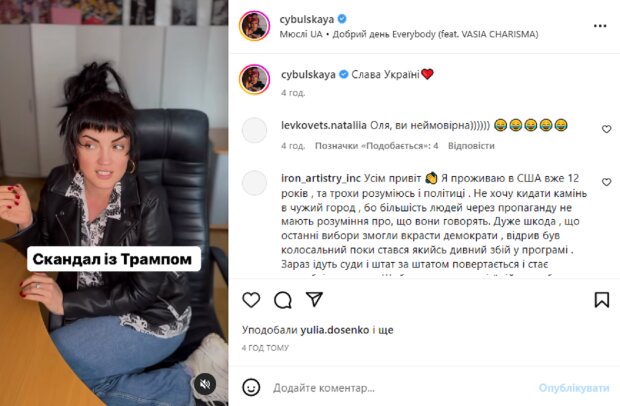Viewport: 620px width, 406px height.
Task: Open emoji picker smiley icon
Action: 251,387
